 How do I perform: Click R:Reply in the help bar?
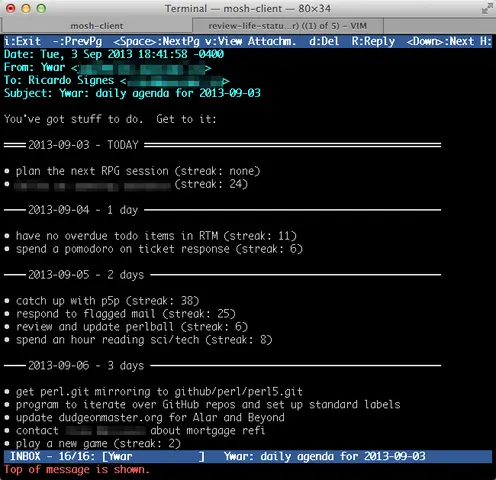coord(373,41)
